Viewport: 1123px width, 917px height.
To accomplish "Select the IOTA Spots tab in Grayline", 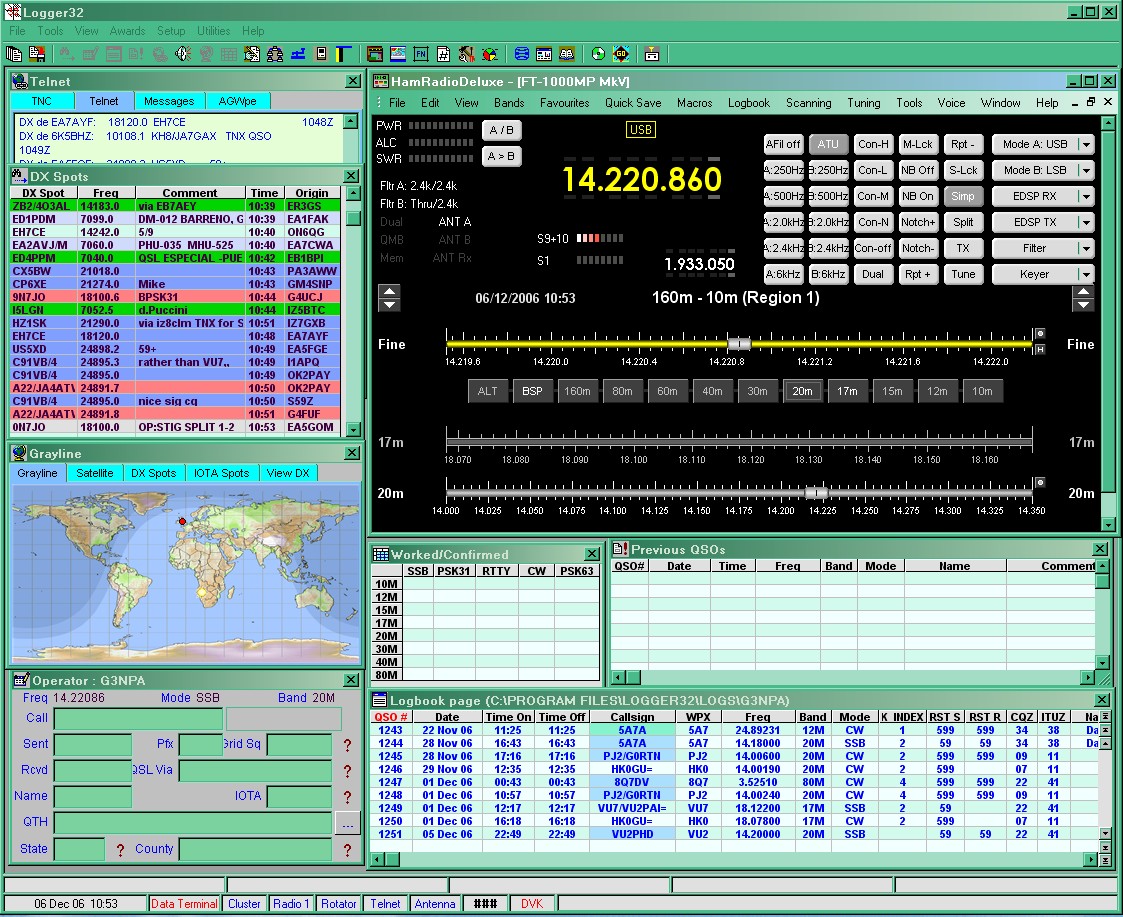I will [221, 473].
